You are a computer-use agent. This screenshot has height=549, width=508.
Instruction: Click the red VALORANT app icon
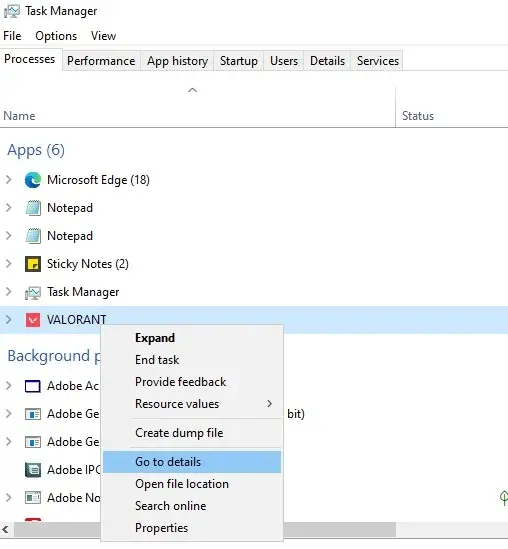[33, 320]
